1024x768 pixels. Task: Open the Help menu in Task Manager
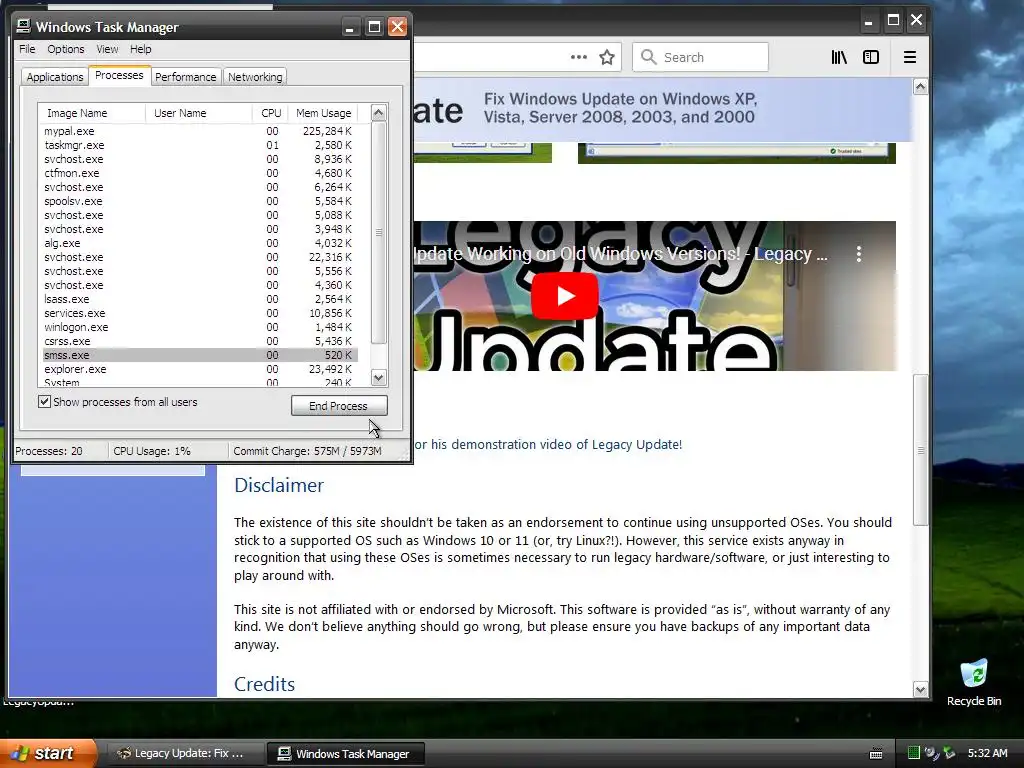[x=140, y=49]
